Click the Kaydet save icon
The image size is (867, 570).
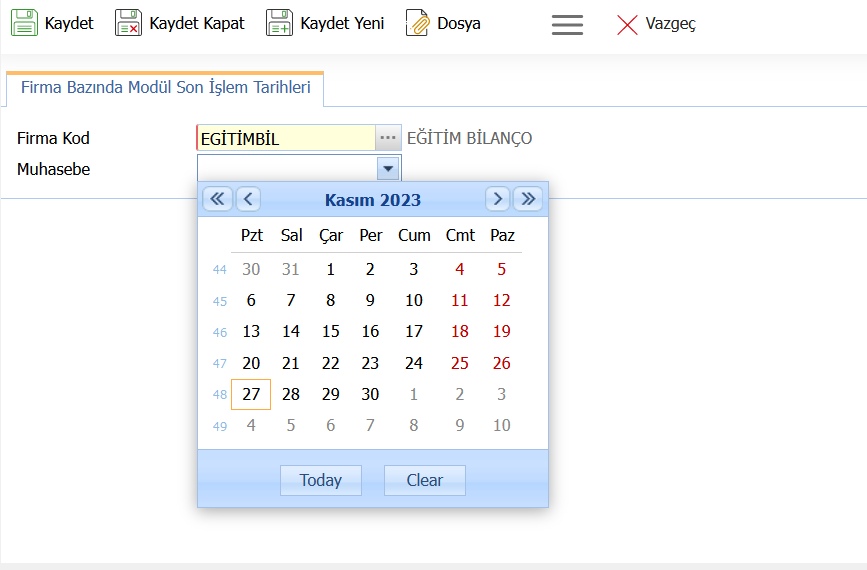point(25,23)
